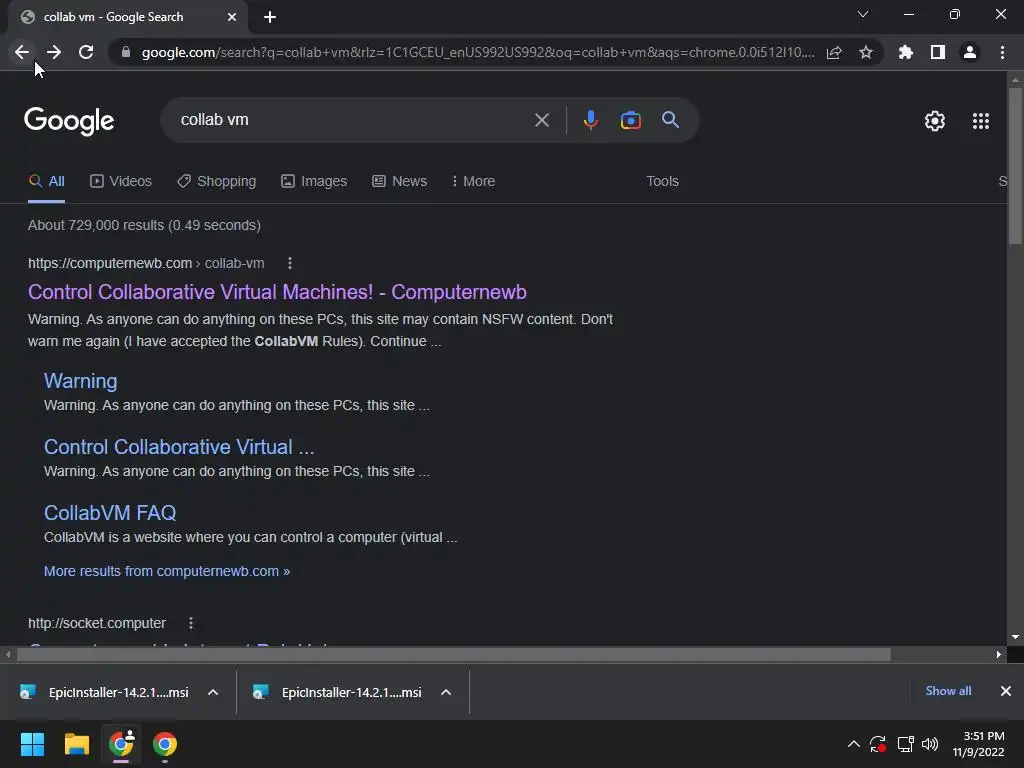Click the scroll right arrow

[x=999, y=654]
